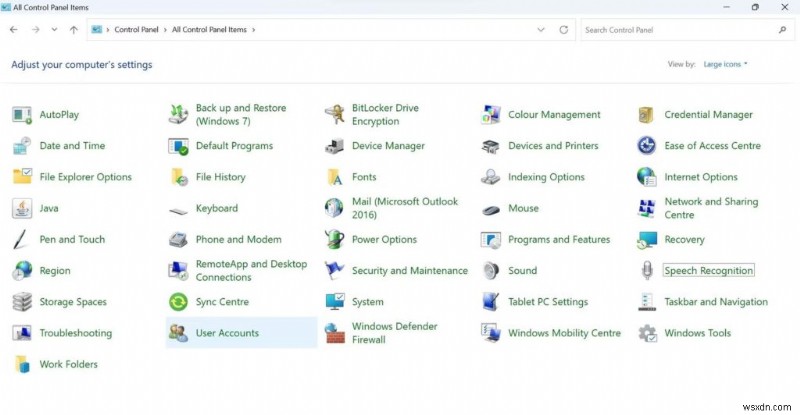Screen dimensions: 800x415
Task: Go up one level with Up arrow
Action: [74, 30]
